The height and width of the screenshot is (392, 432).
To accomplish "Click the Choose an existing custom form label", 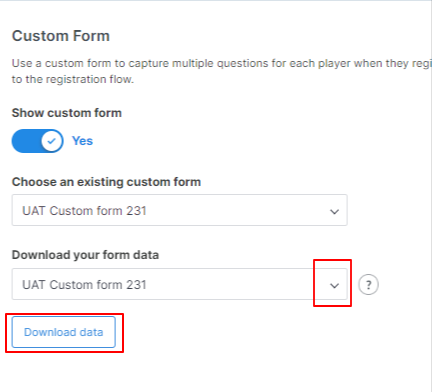I will coord(106,182).
